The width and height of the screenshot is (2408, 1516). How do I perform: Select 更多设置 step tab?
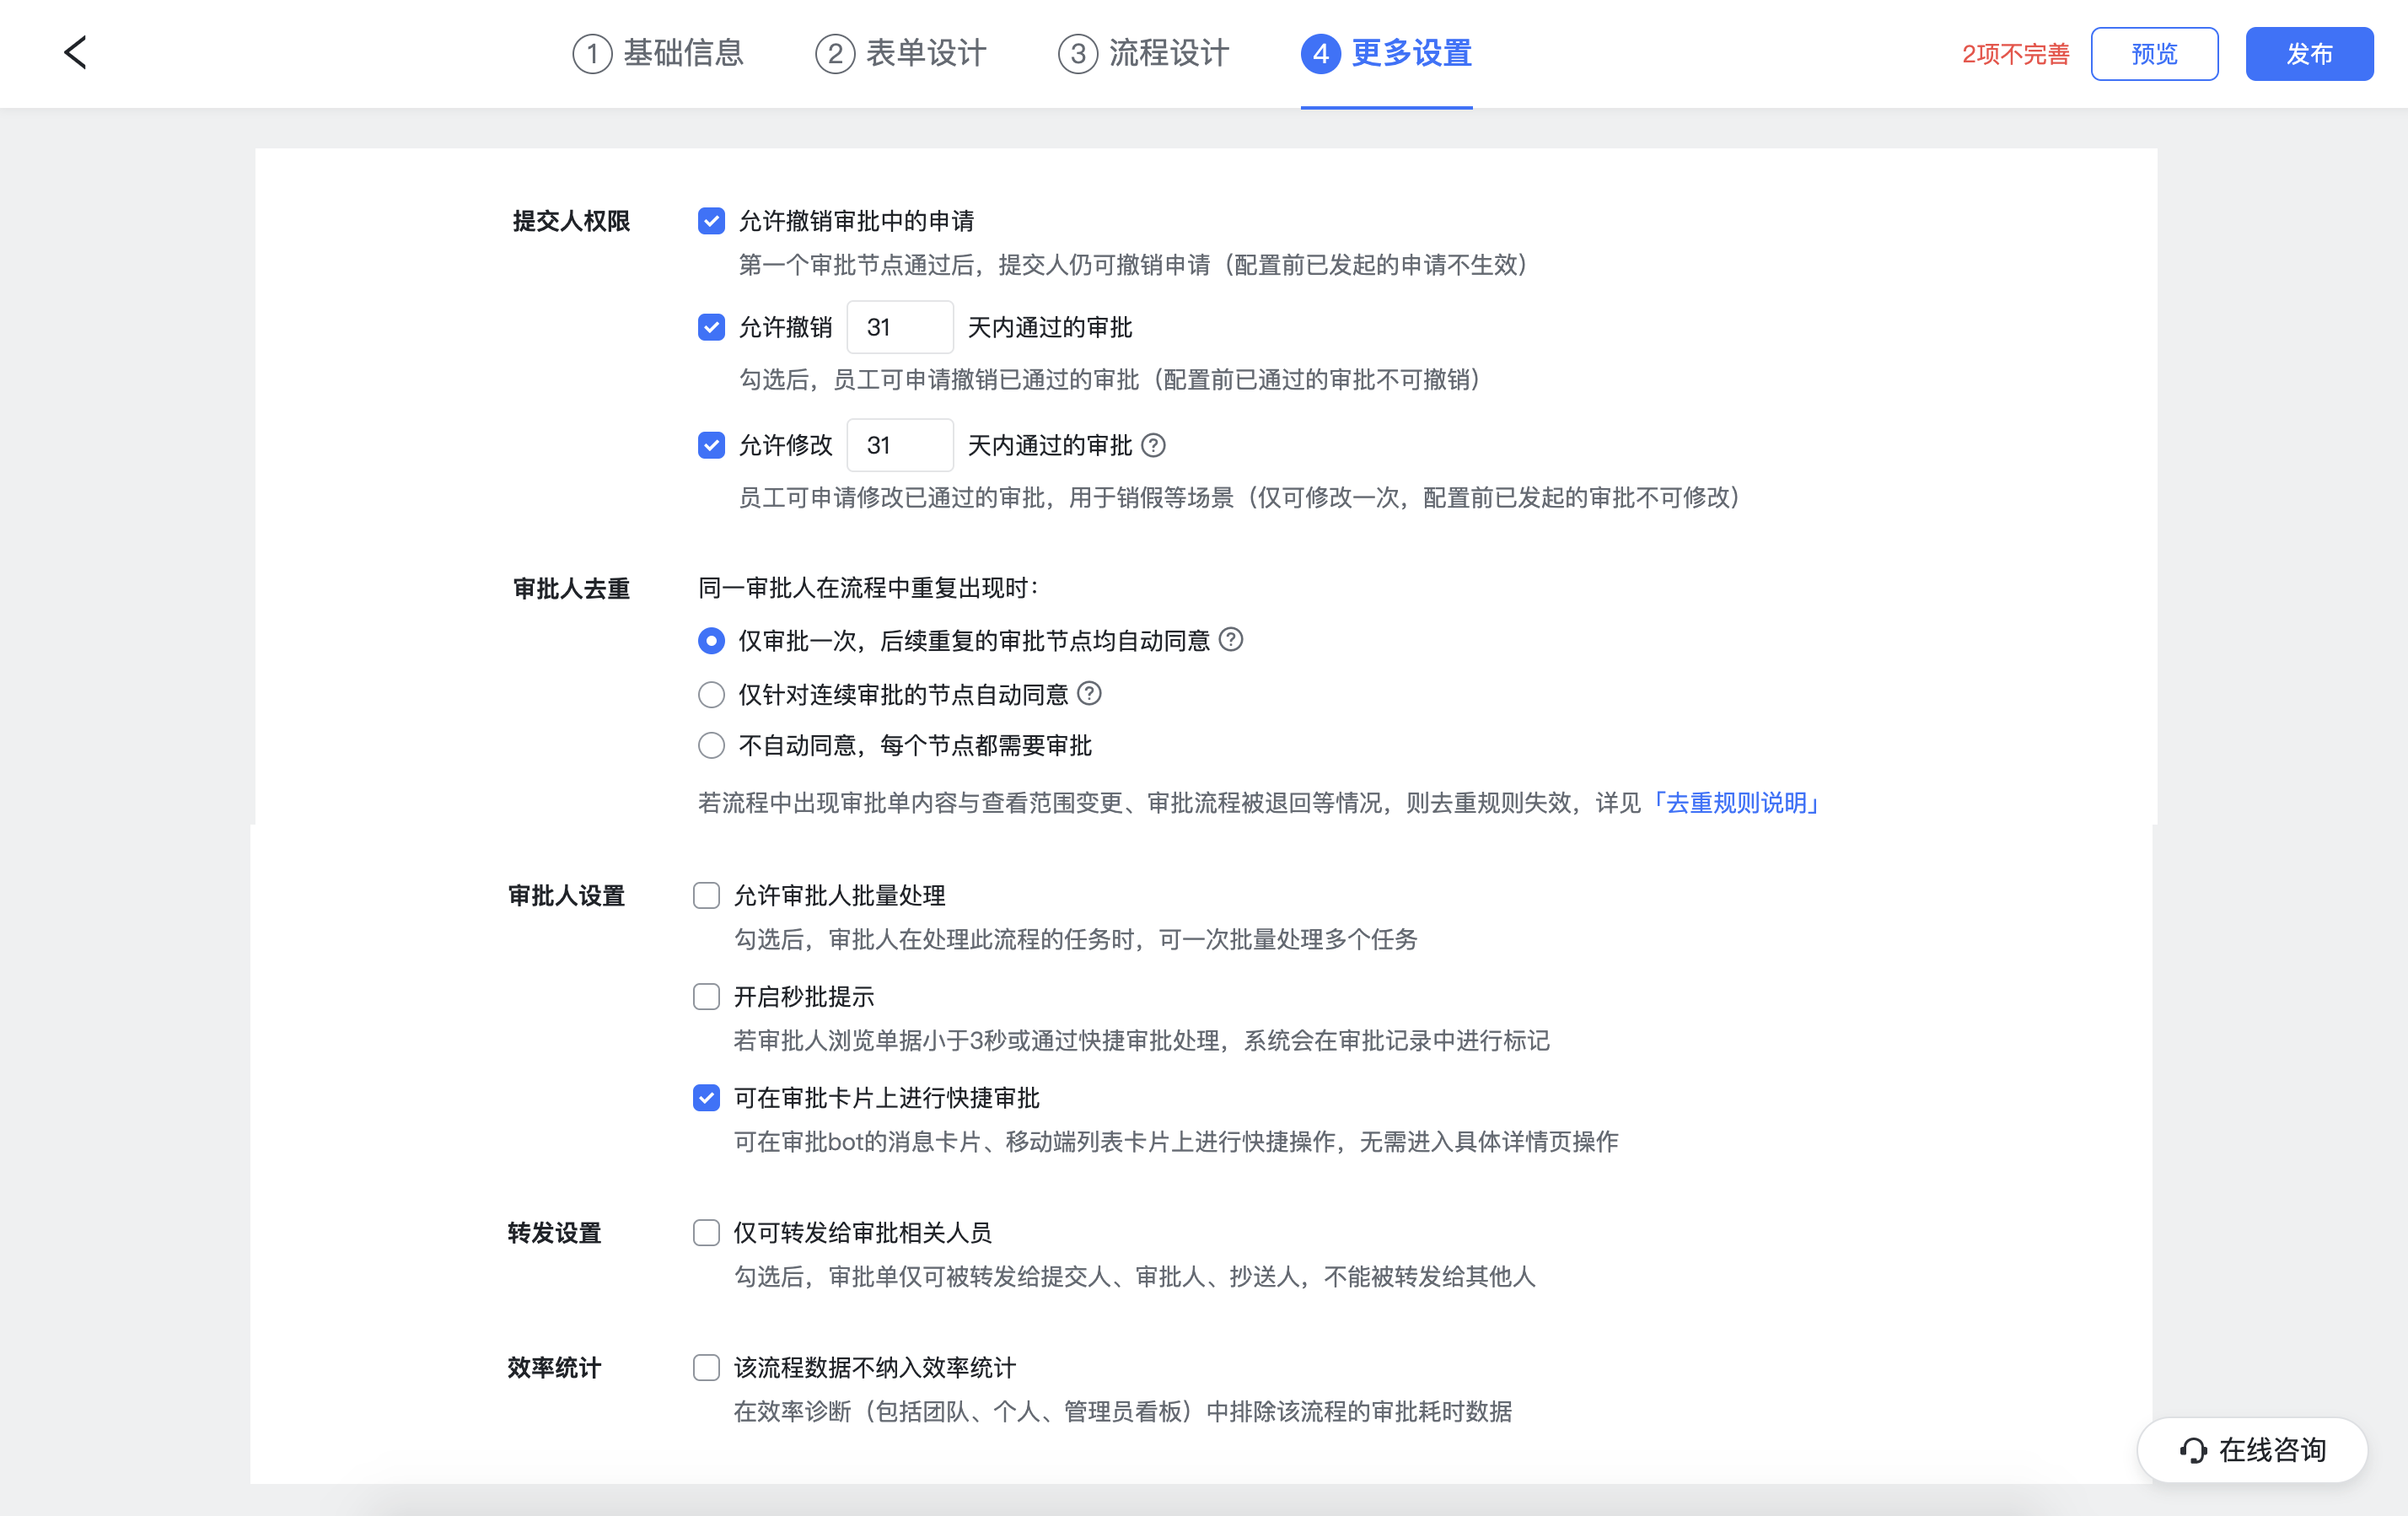tap(1386, 53)
